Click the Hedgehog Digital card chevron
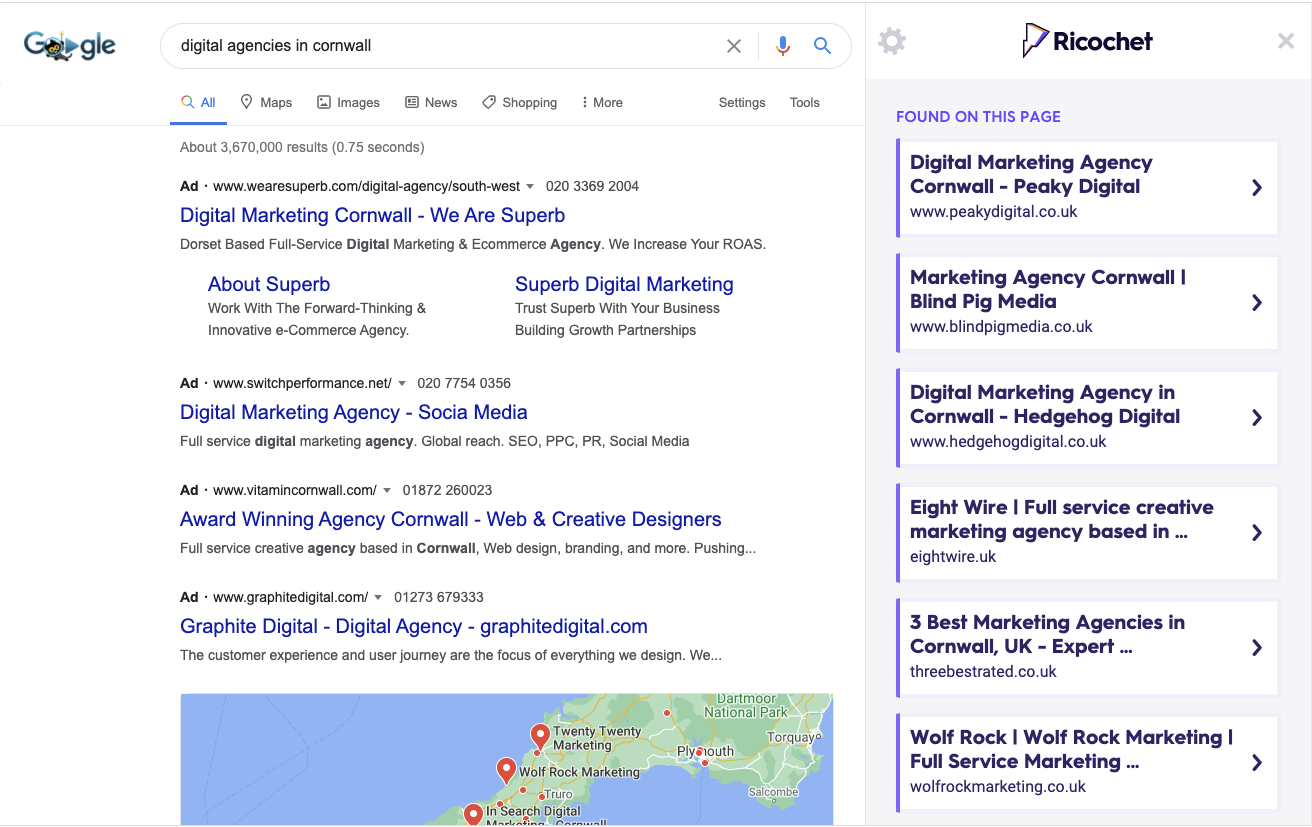 (x=1257, y=417)
